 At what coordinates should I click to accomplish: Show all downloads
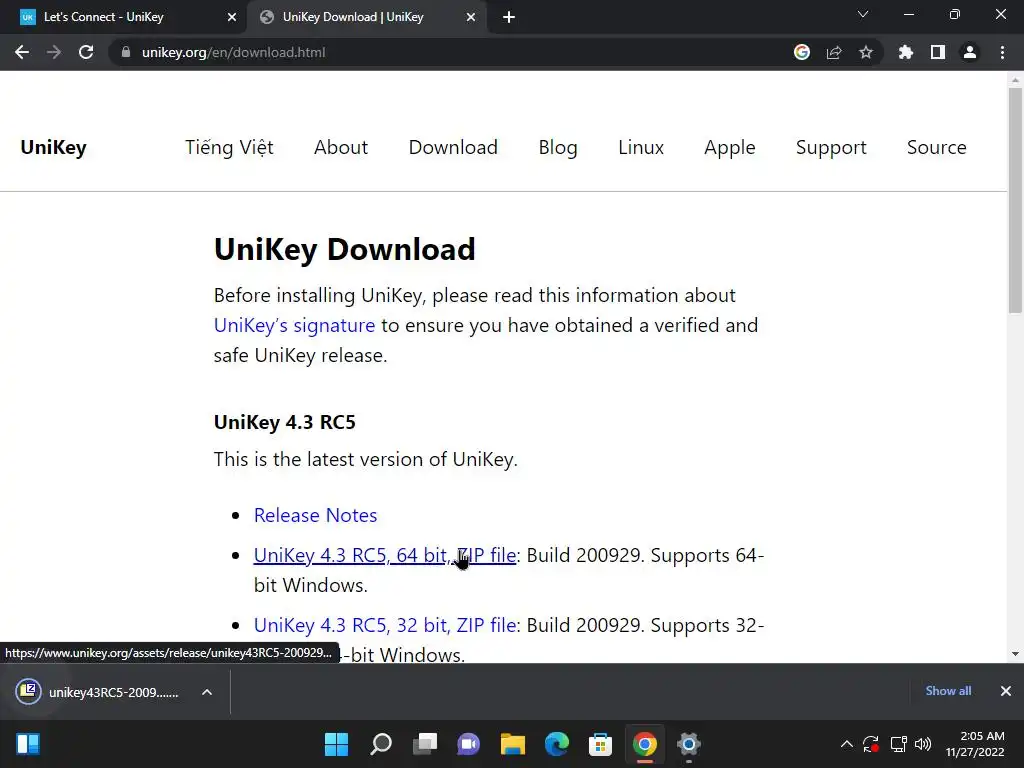pyautogui.click(x=948, y=691)
